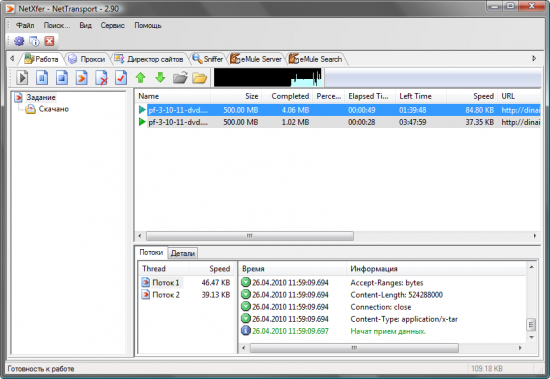Click the Время column header
The image size is (550, 379).
pos(293,269)
